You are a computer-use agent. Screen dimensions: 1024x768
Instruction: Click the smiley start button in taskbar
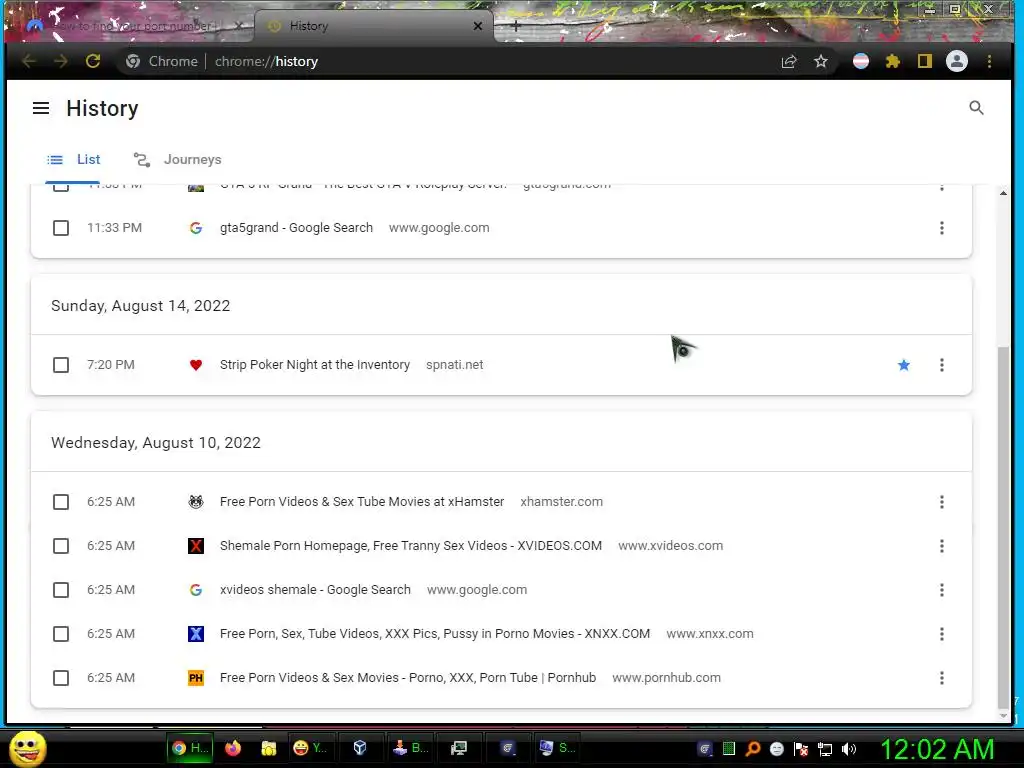[27, 748]
